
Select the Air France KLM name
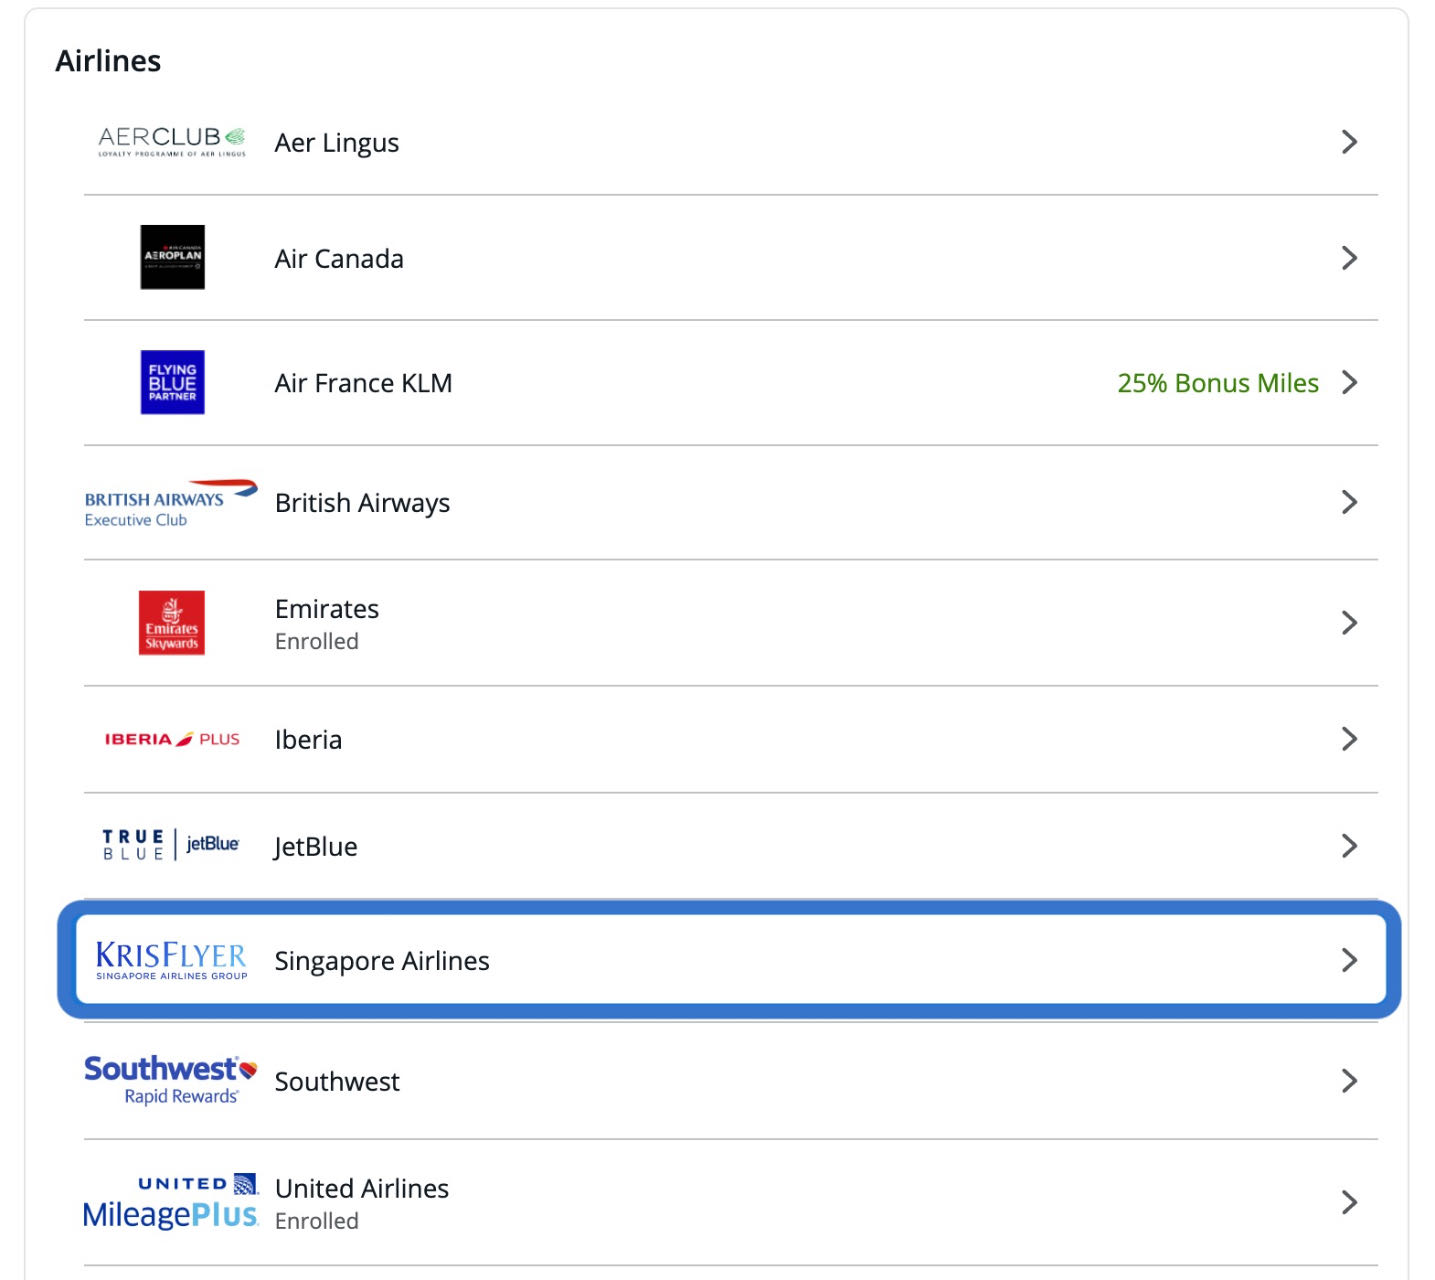coord(364,383)
